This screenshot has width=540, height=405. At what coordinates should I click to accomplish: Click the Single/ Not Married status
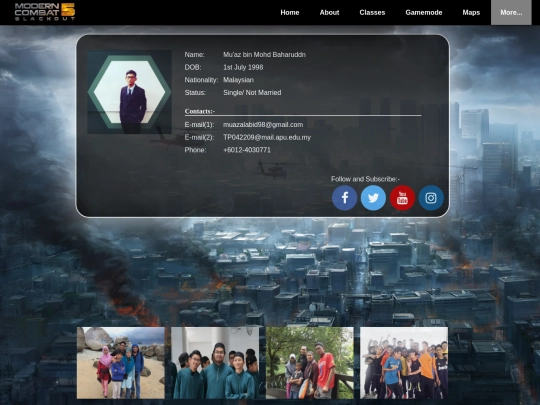(252, 93)
